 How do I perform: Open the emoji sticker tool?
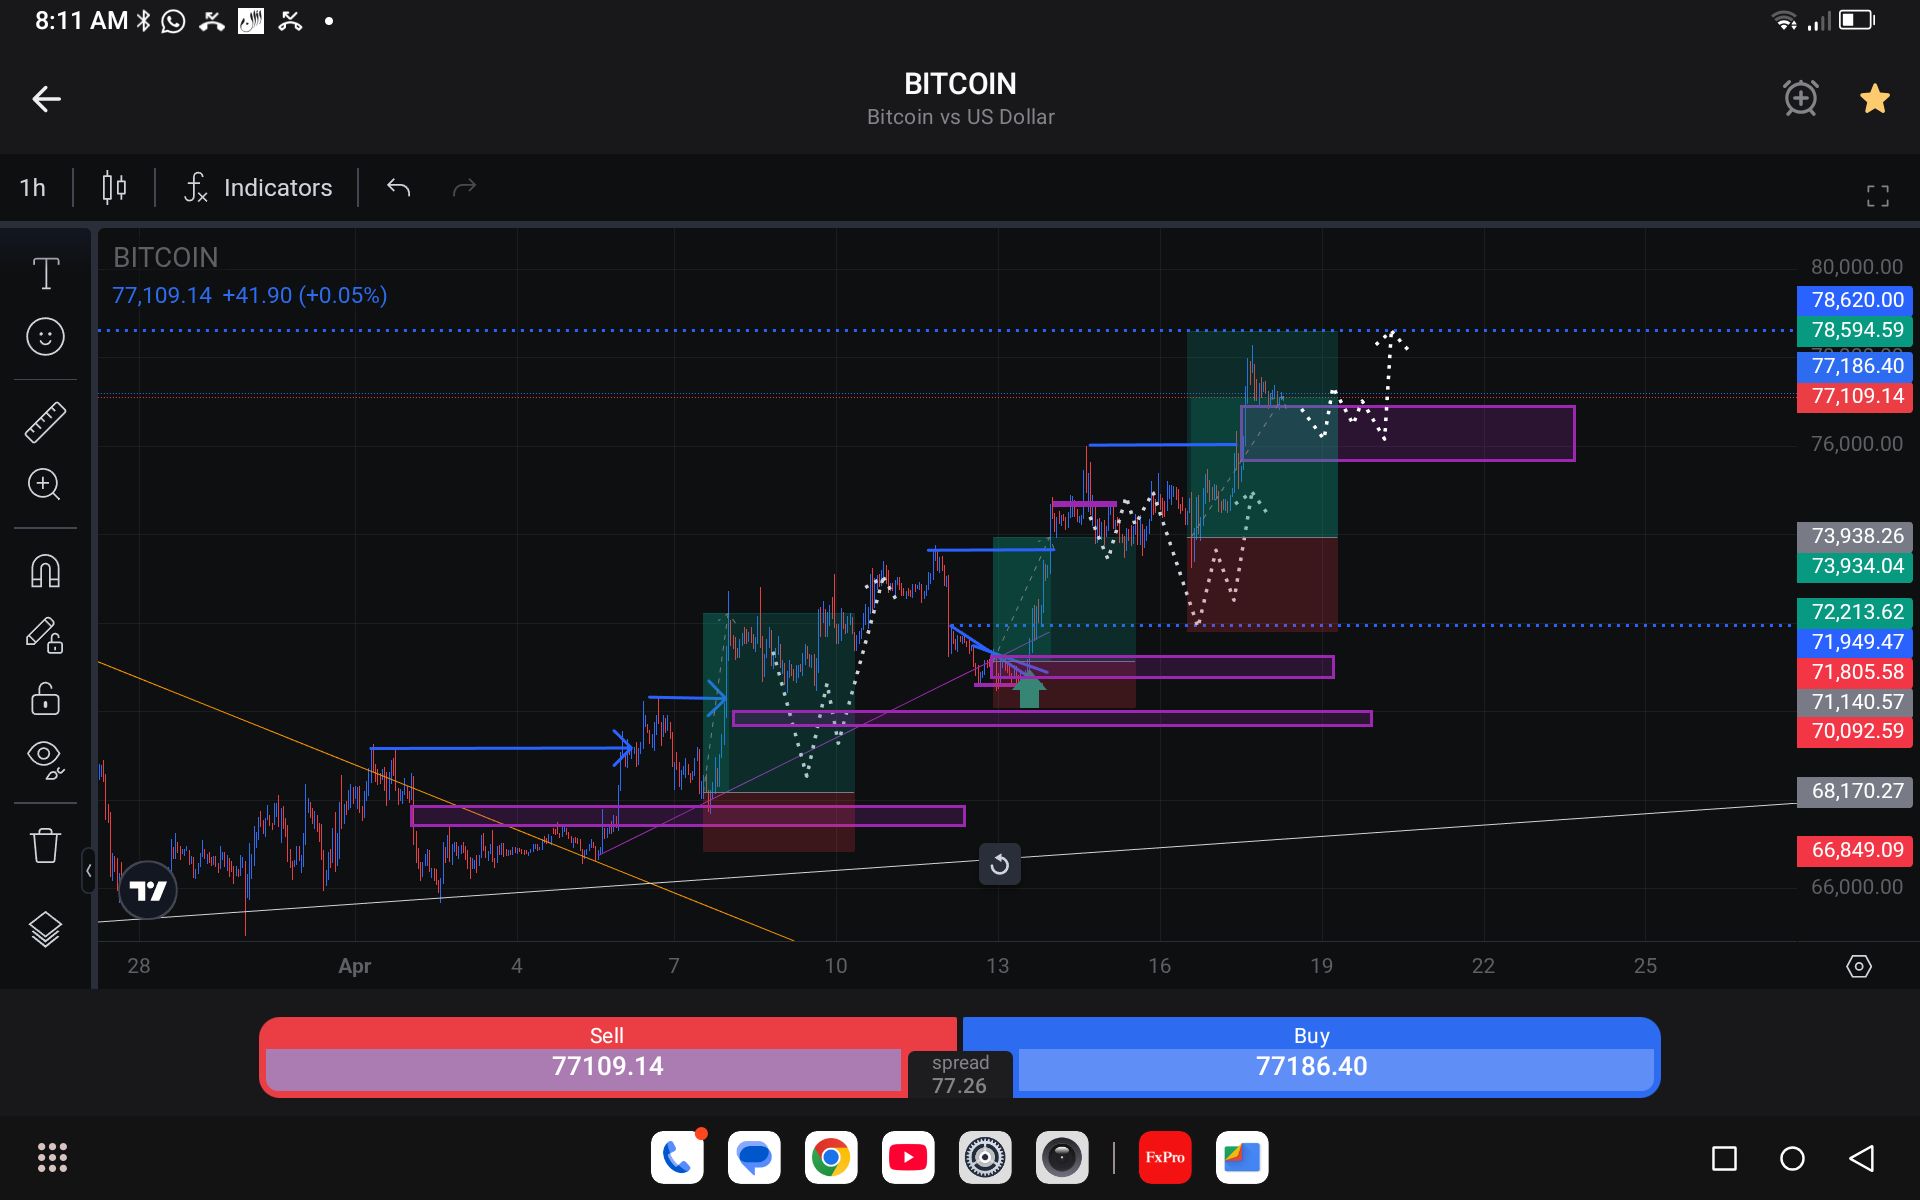pos(45,337)
